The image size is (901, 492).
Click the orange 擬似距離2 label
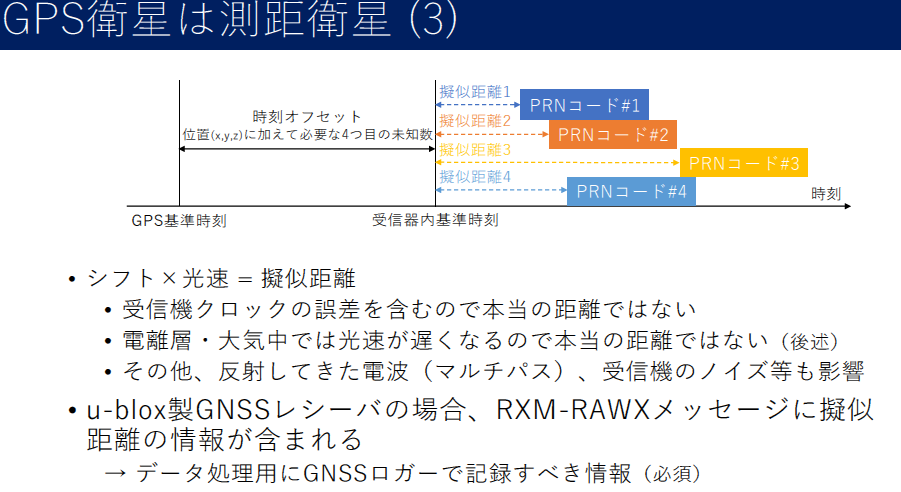(x=475, y=120)
